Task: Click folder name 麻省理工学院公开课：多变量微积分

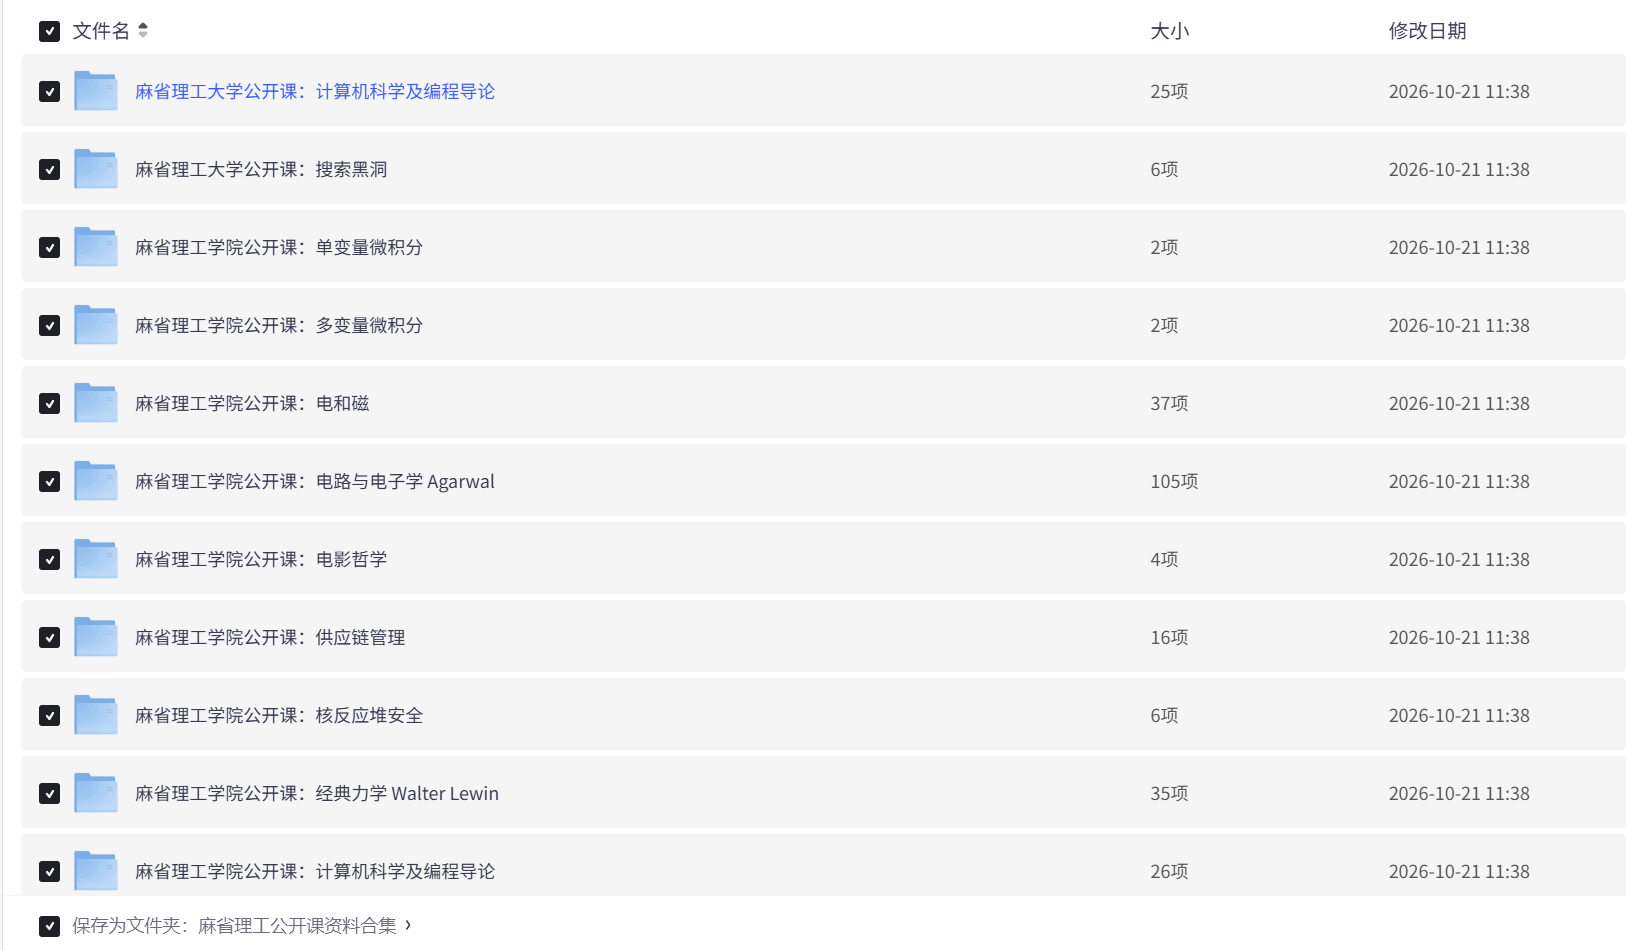Action: (x=279, y=325)
